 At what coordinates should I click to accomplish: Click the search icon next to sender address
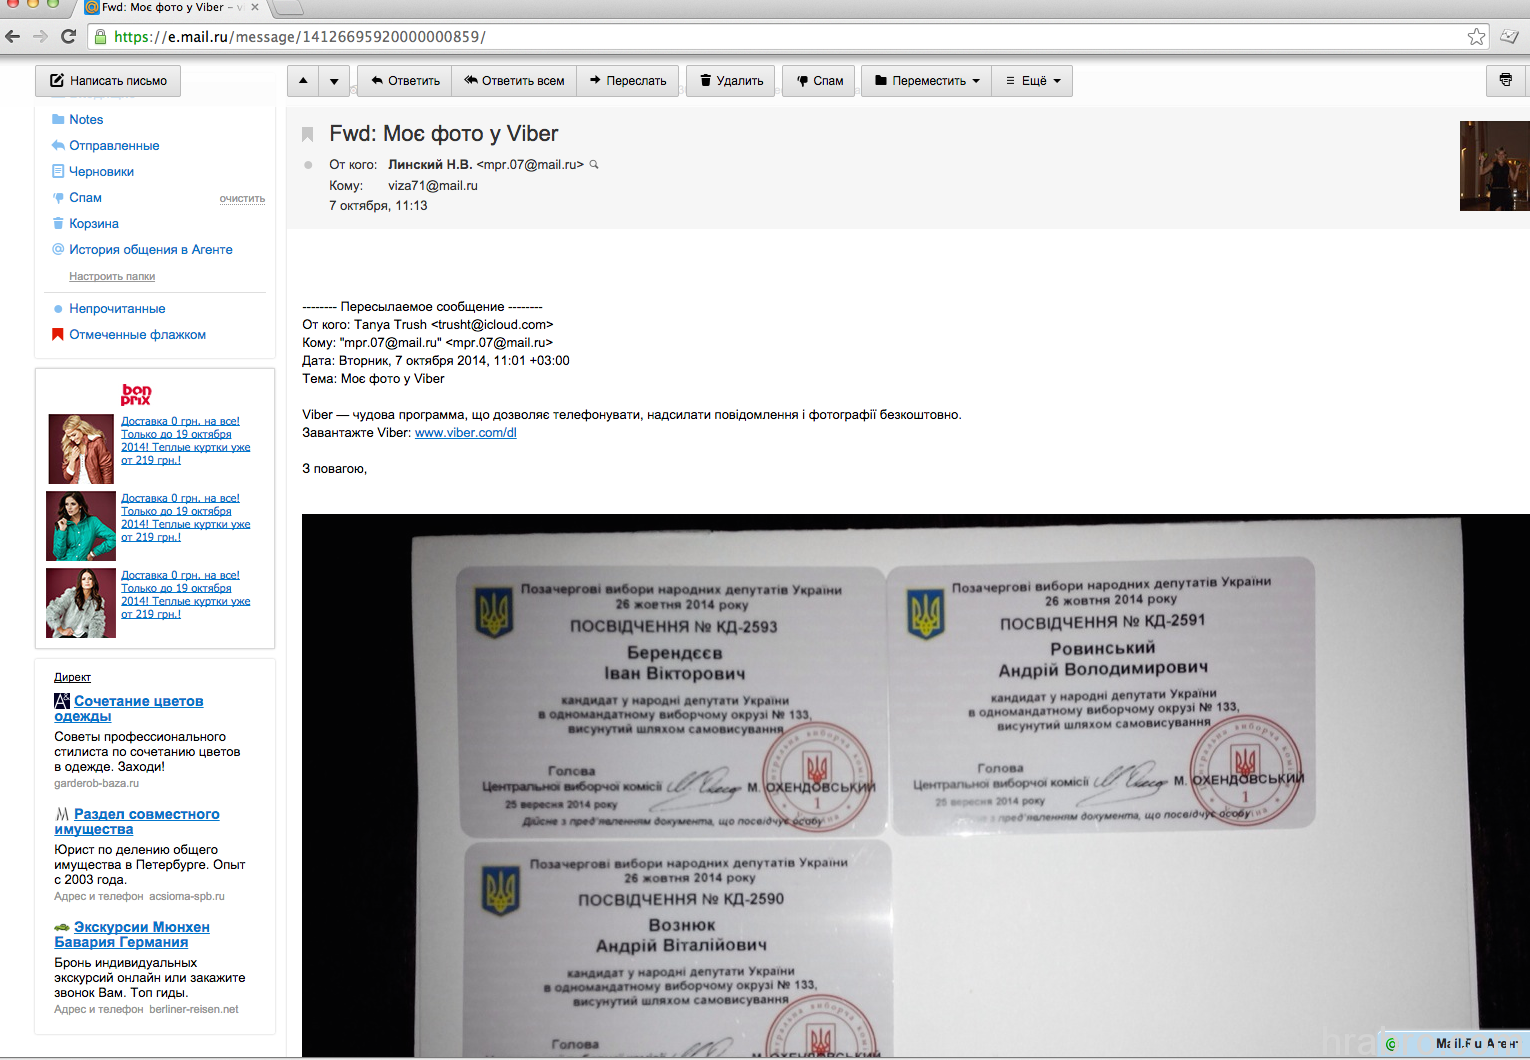(594, 165)
